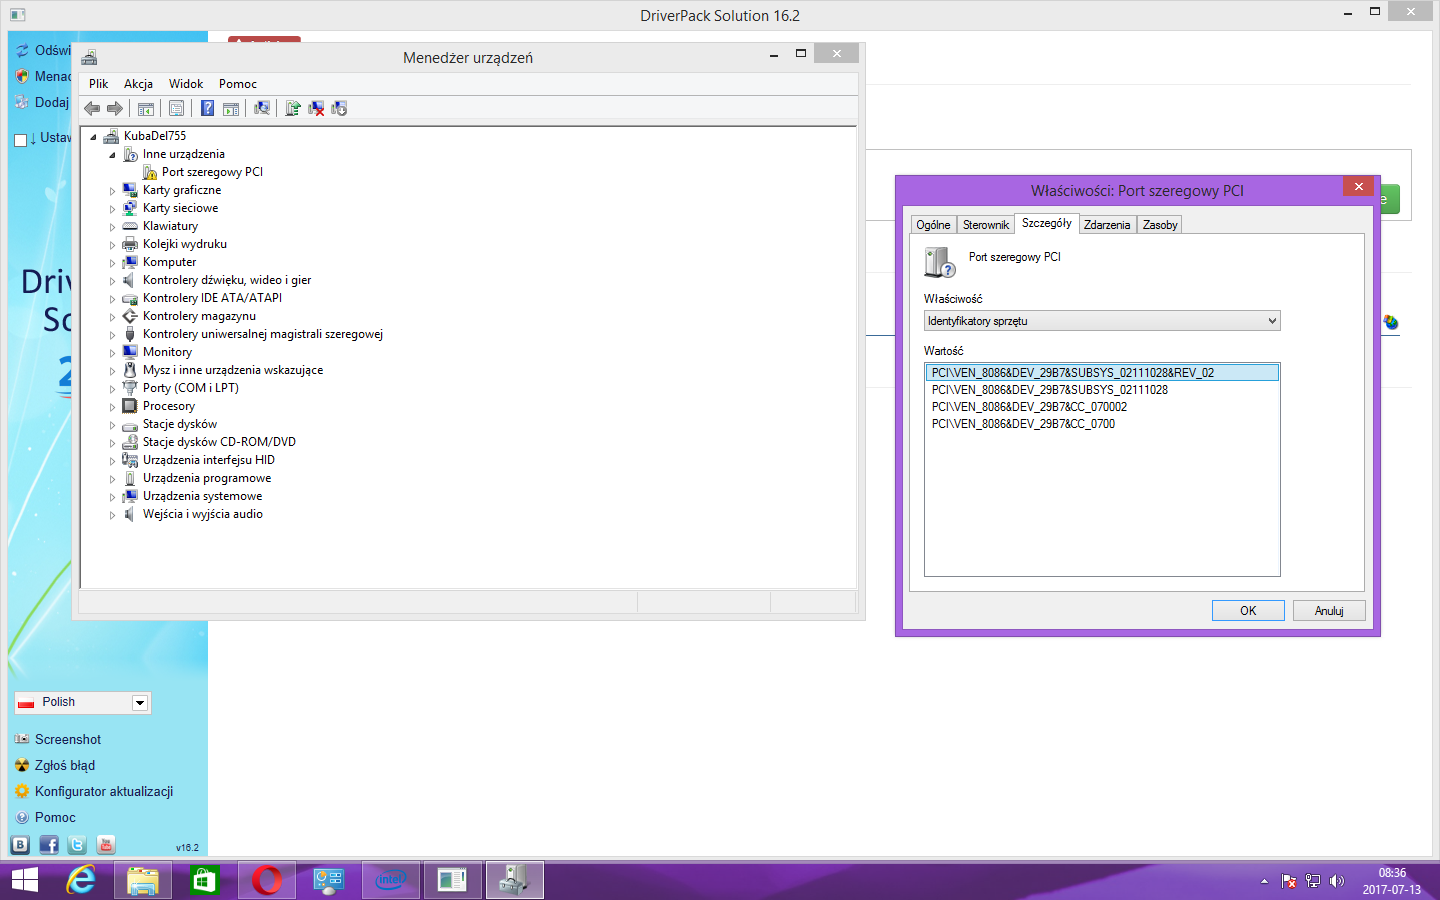Image resolution: width=1440 pixels, height=900 pixels.
Task: Click the Zgłoś błąd link
Action: coord(65,765)
